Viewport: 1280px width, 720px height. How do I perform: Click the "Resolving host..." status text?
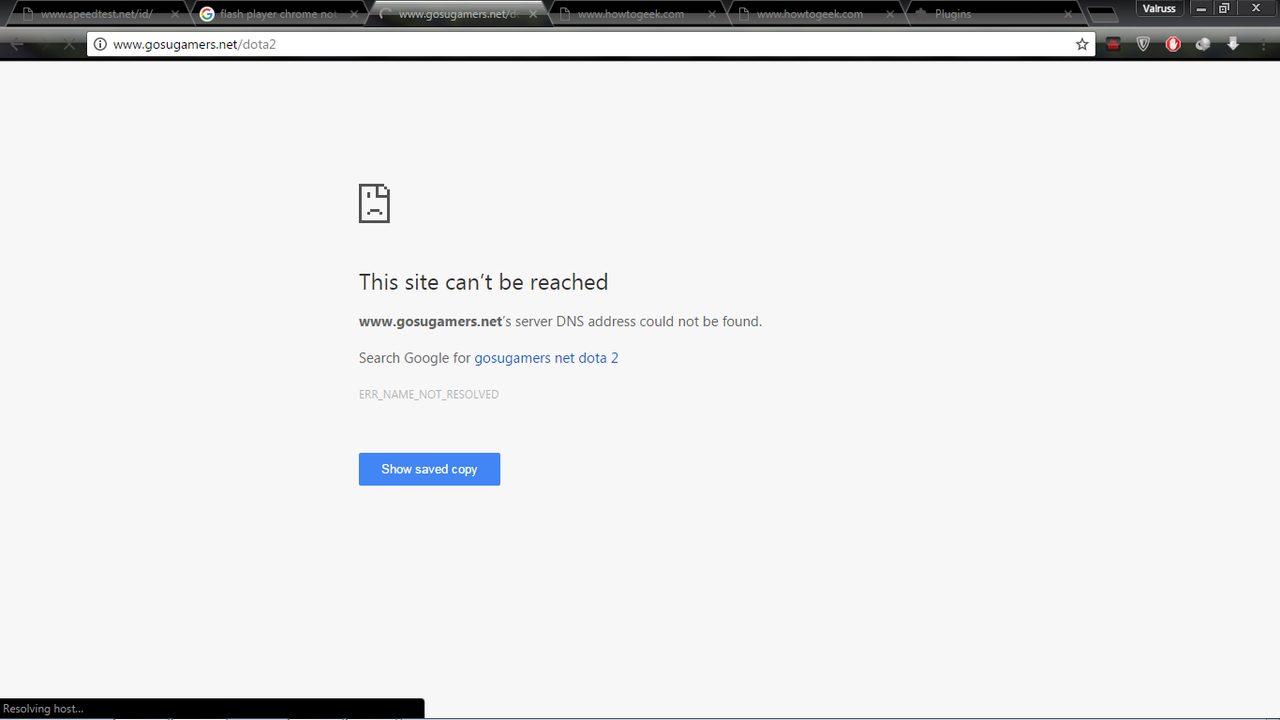click(x=43, y=709)
